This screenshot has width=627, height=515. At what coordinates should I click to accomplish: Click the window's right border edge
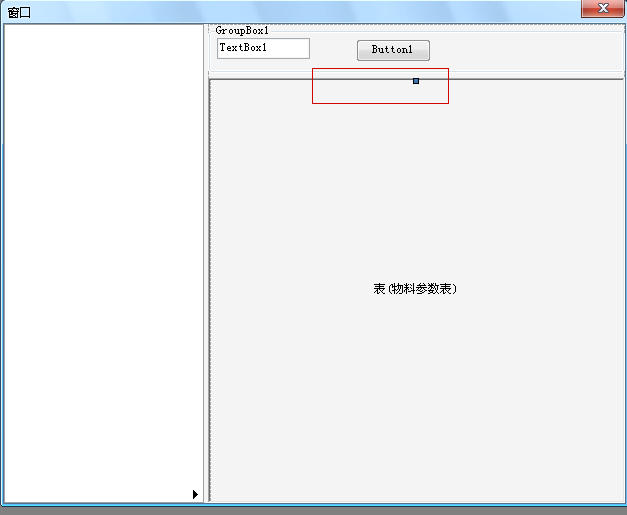pyautogui.click(x=624, y=260)
